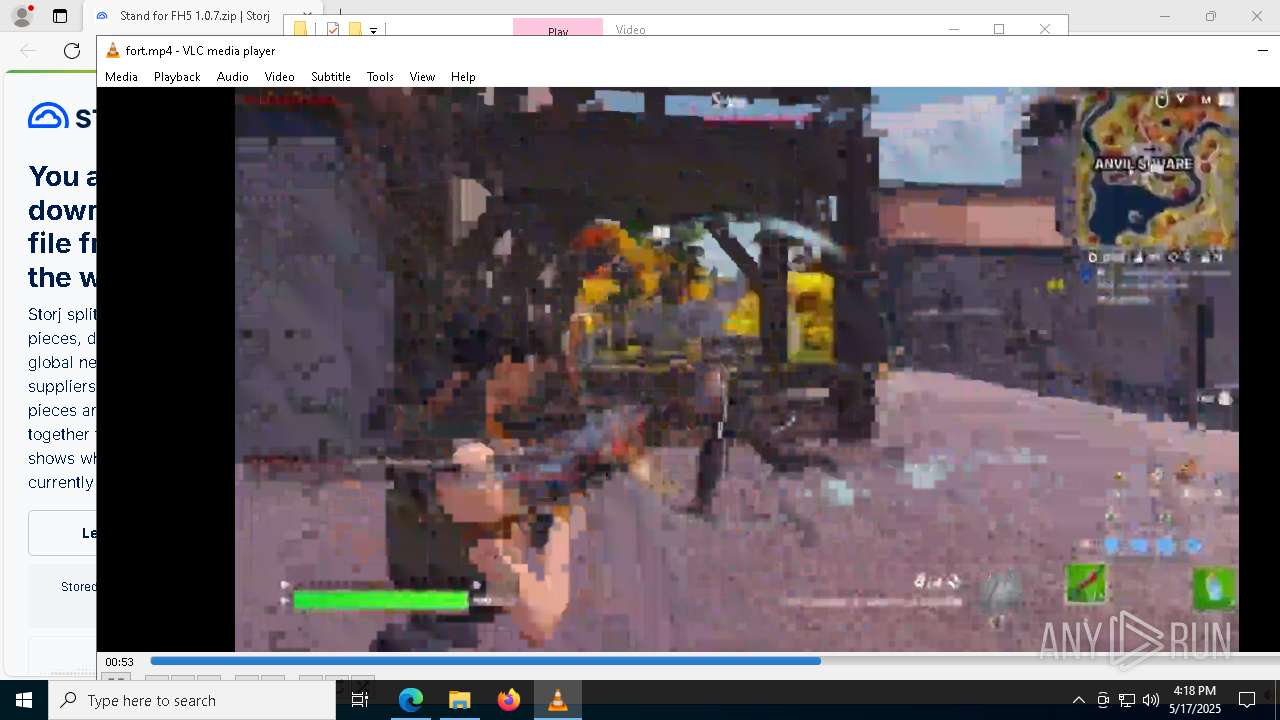Open the Help menu in VLC
Screen dimensions: 1280x720
tap(463, 77)
